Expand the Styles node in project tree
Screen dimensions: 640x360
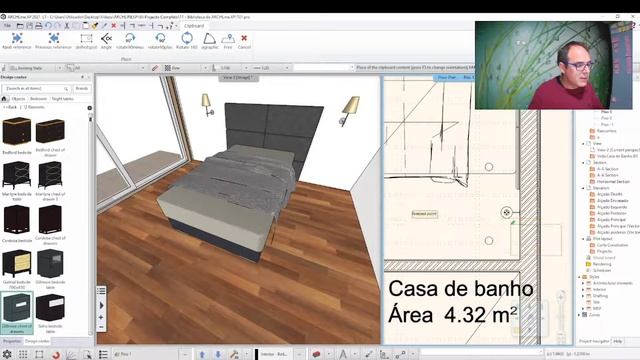[x=579, y=277]
